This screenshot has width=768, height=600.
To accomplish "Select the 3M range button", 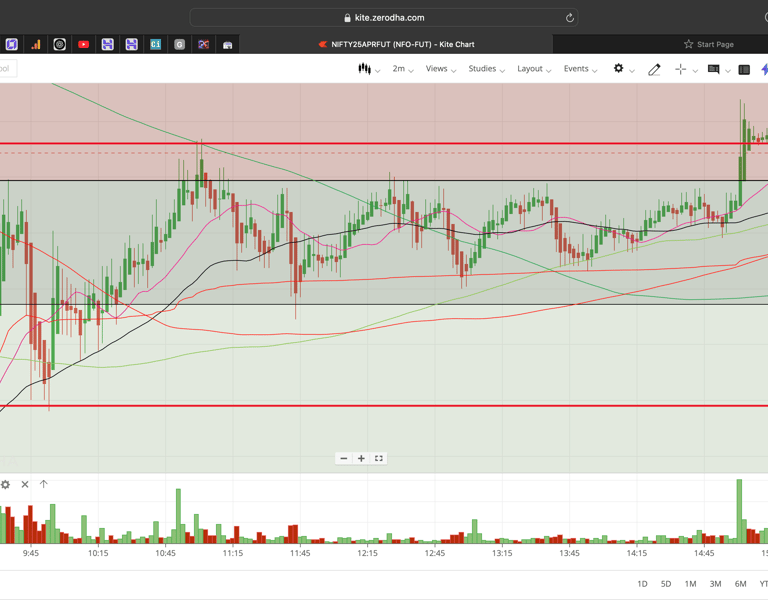I will (x=715, y=584).
